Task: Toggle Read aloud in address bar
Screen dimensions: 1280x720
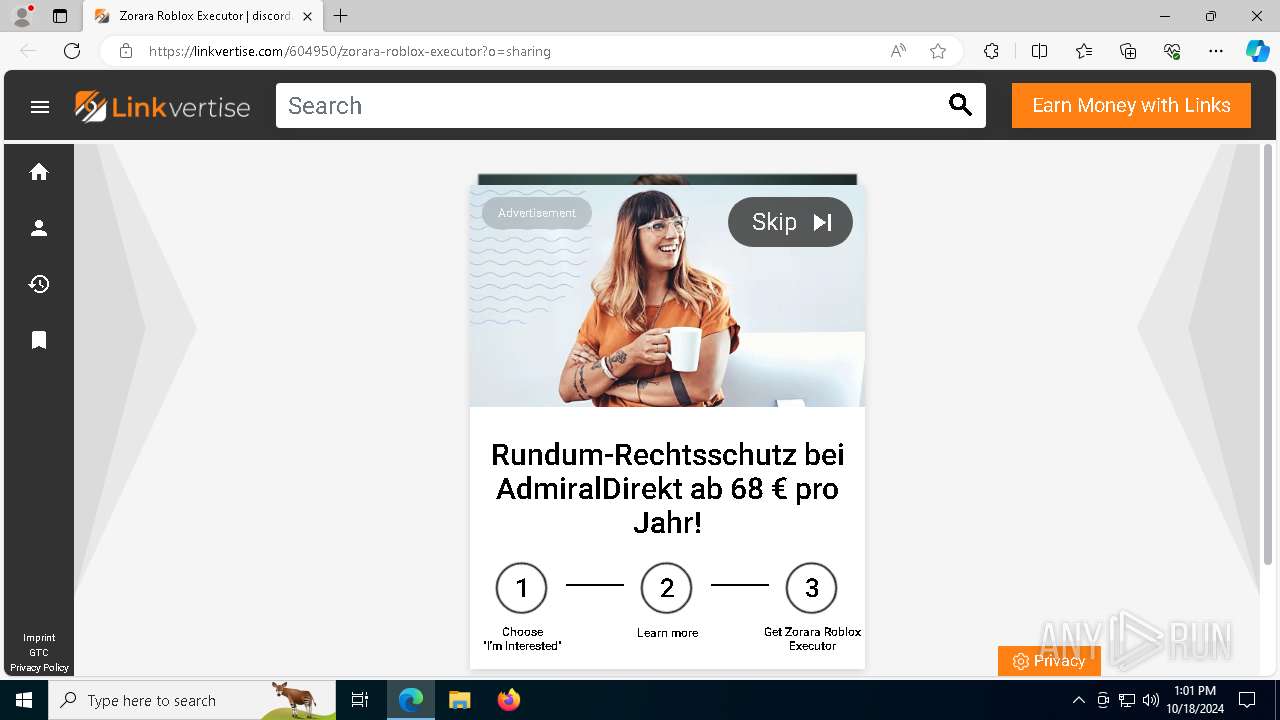Action: (898, 51)
